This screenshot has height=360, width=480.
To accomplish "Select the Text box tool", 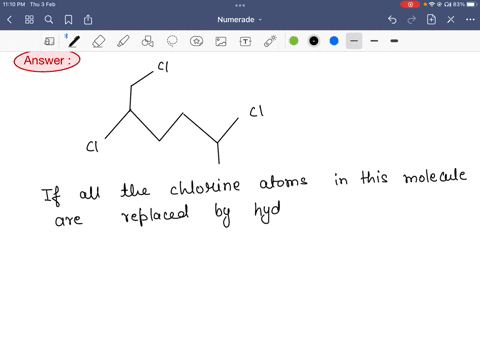I will point(245,41).
